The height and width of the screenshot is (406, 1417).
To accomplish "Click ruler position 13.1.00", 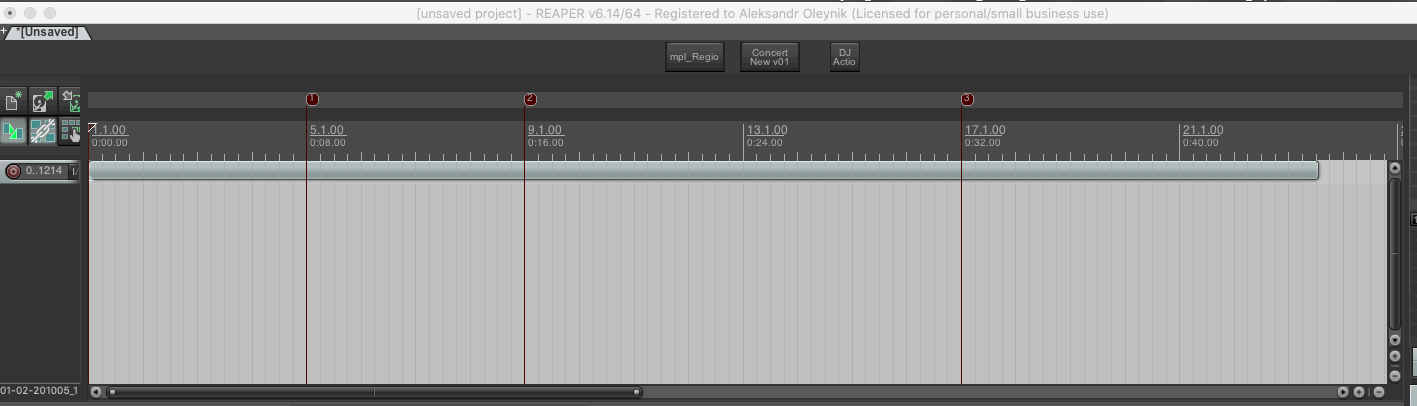I will [x=767, y=130].
